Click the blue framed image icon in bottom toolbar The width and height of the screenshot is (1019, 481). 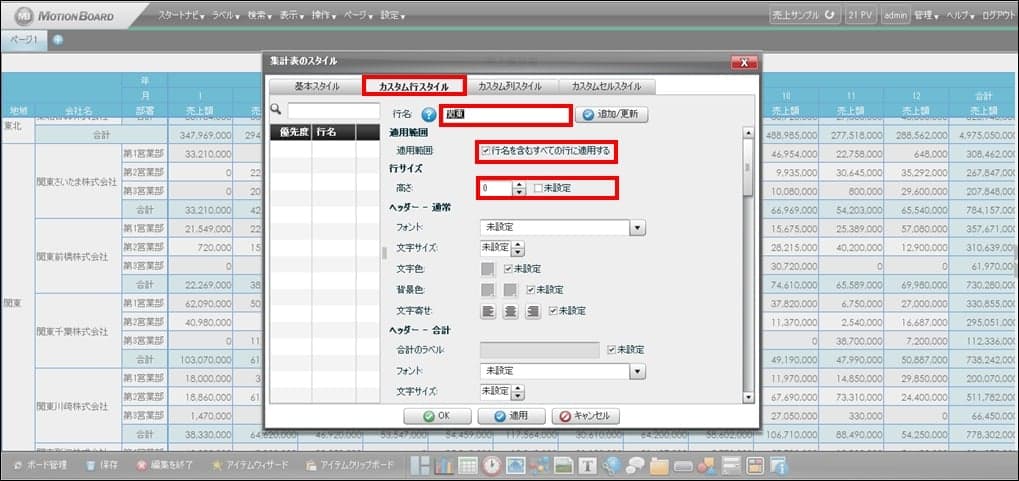tap(515, 465)
